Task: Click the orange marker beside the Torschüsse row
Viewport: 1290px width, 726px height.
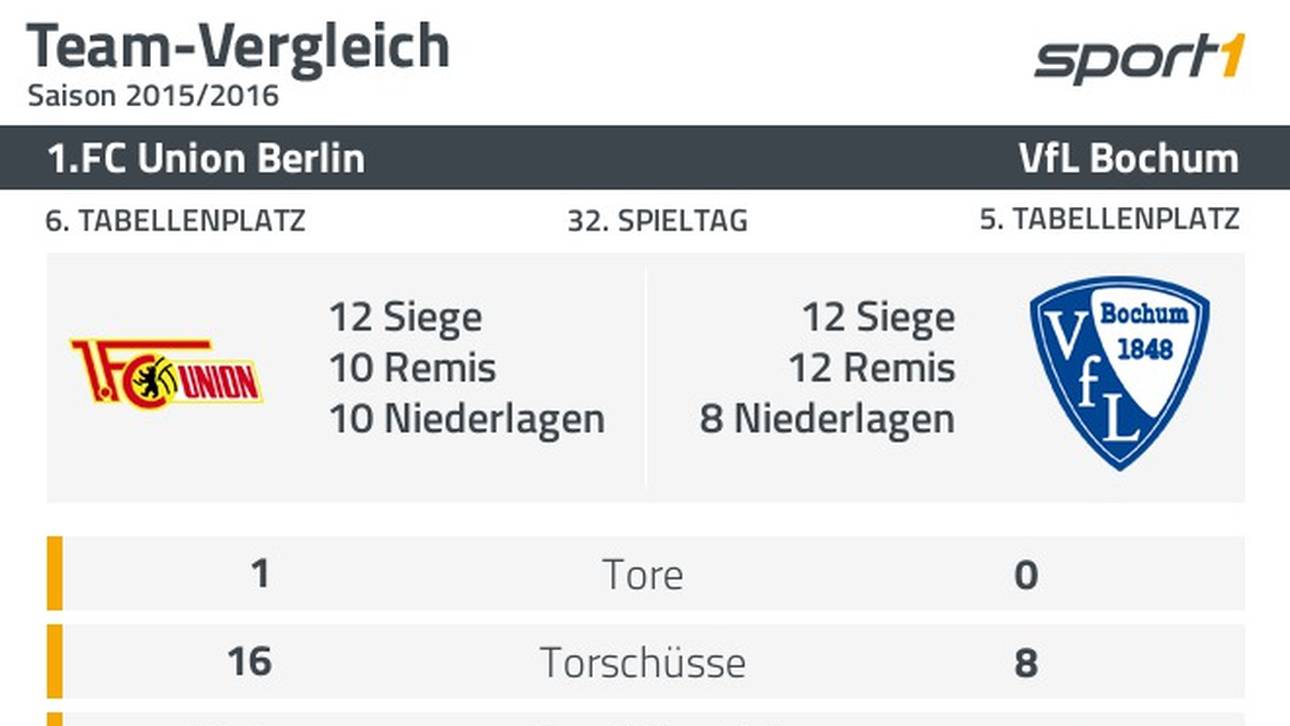Action: 55,661
